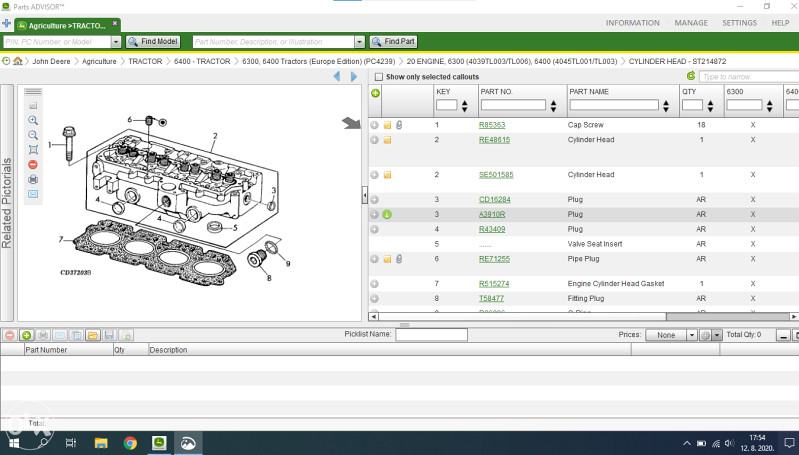Open part number RE48615 link
Image resolution: width=799 pixels, height=455 pixels.
(x=494, y=140)
